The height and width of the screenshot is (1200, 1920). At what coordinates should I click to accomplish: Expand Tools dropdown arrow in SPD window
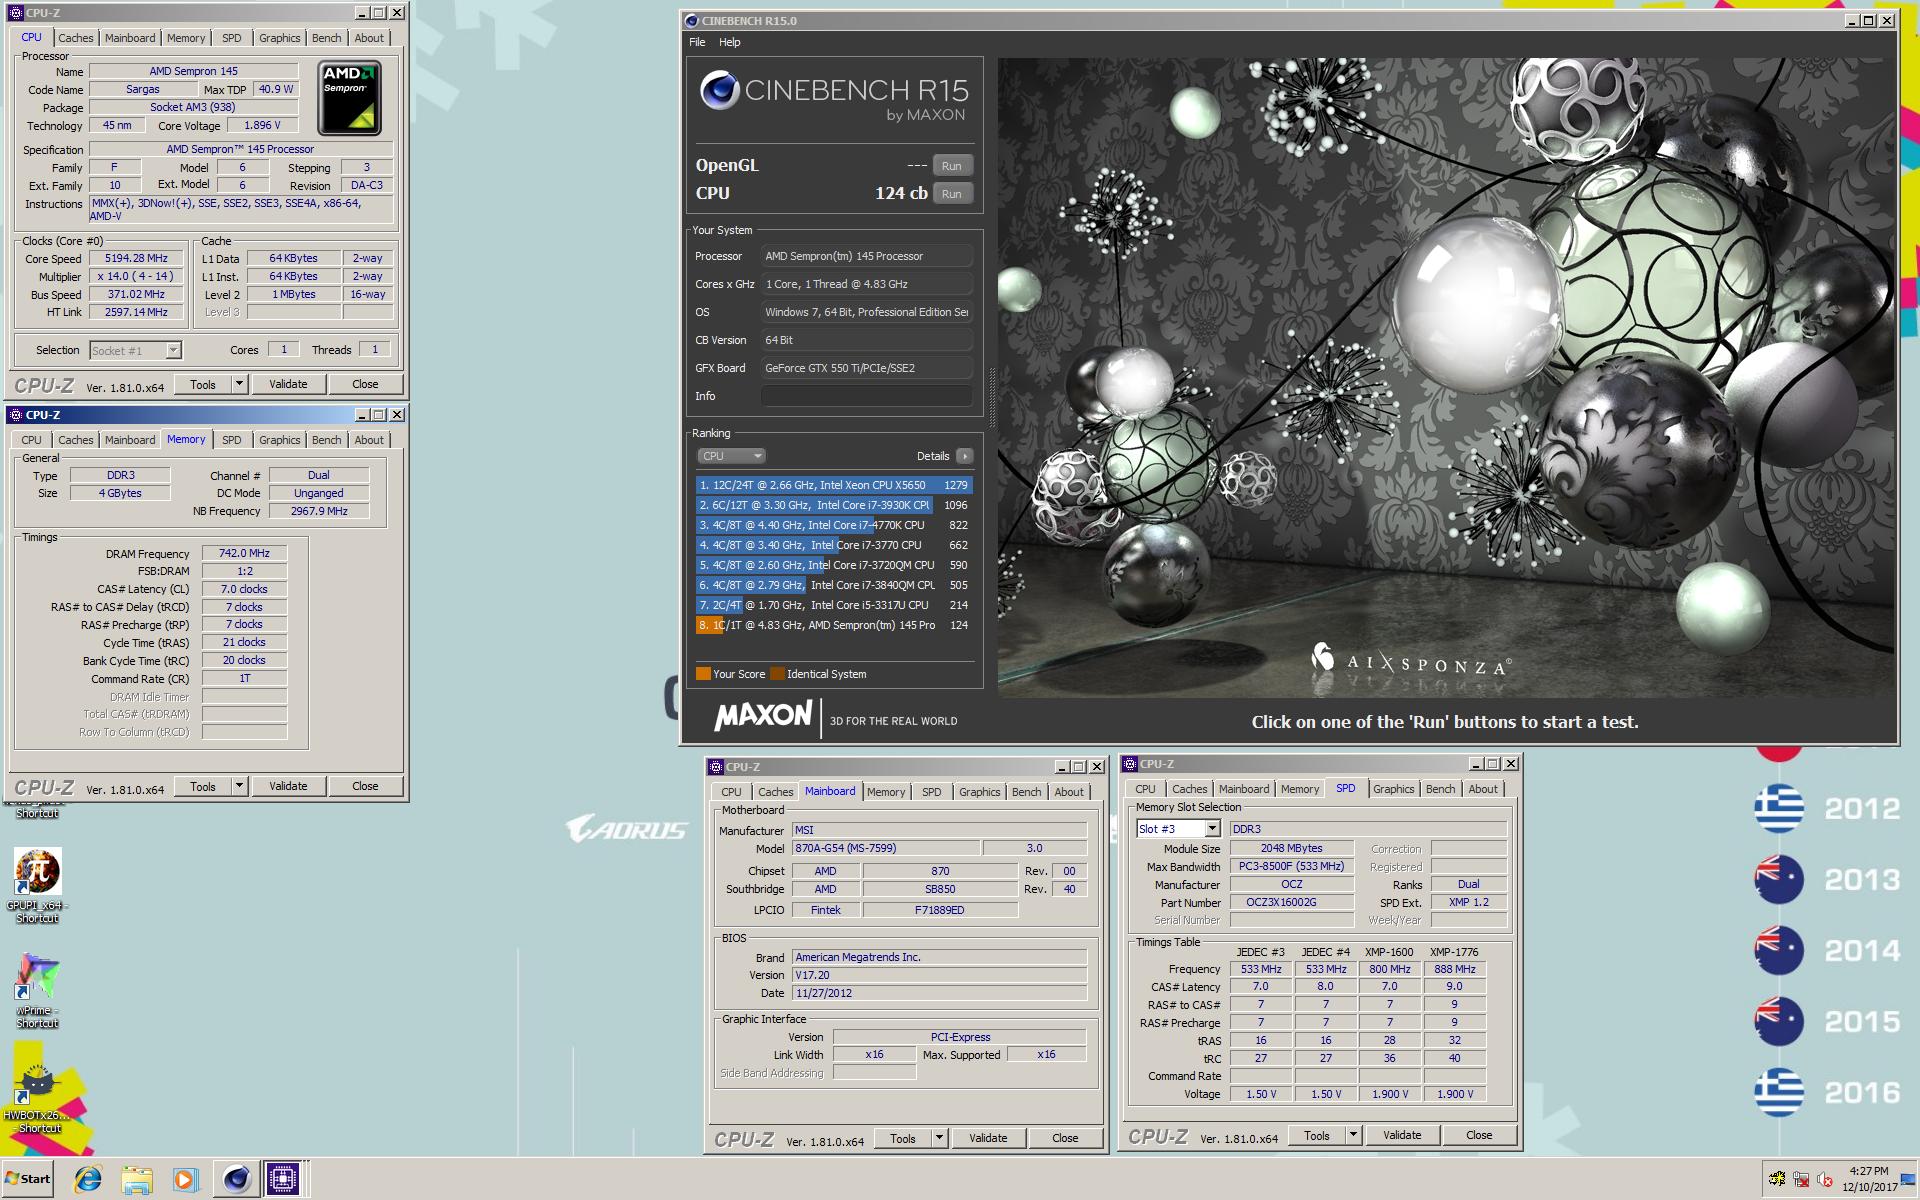coord(1353,1135)
